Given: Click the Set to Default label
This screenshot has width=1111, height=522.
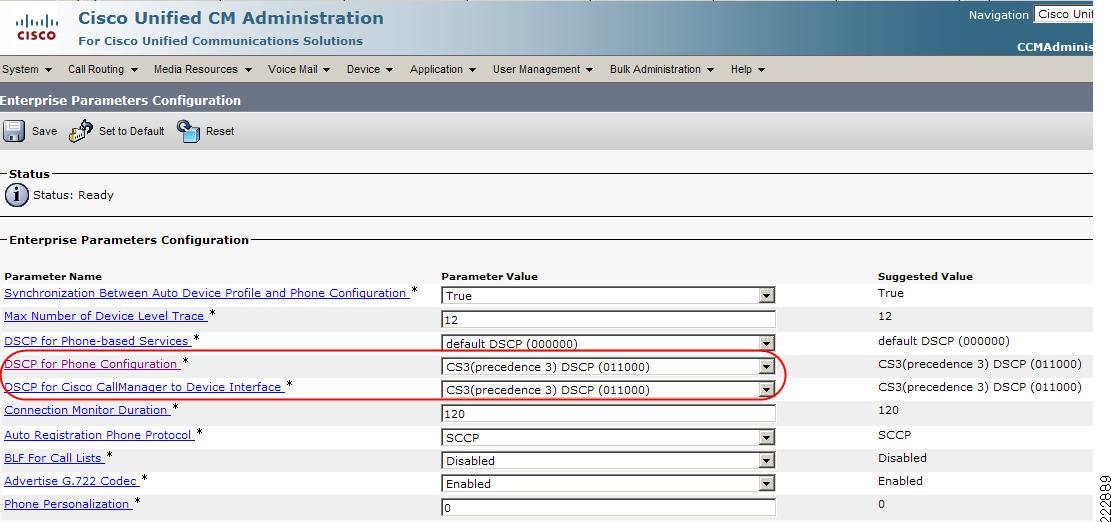Looking at the screenshot, I should pyautogui.click(x=132, y=131).
